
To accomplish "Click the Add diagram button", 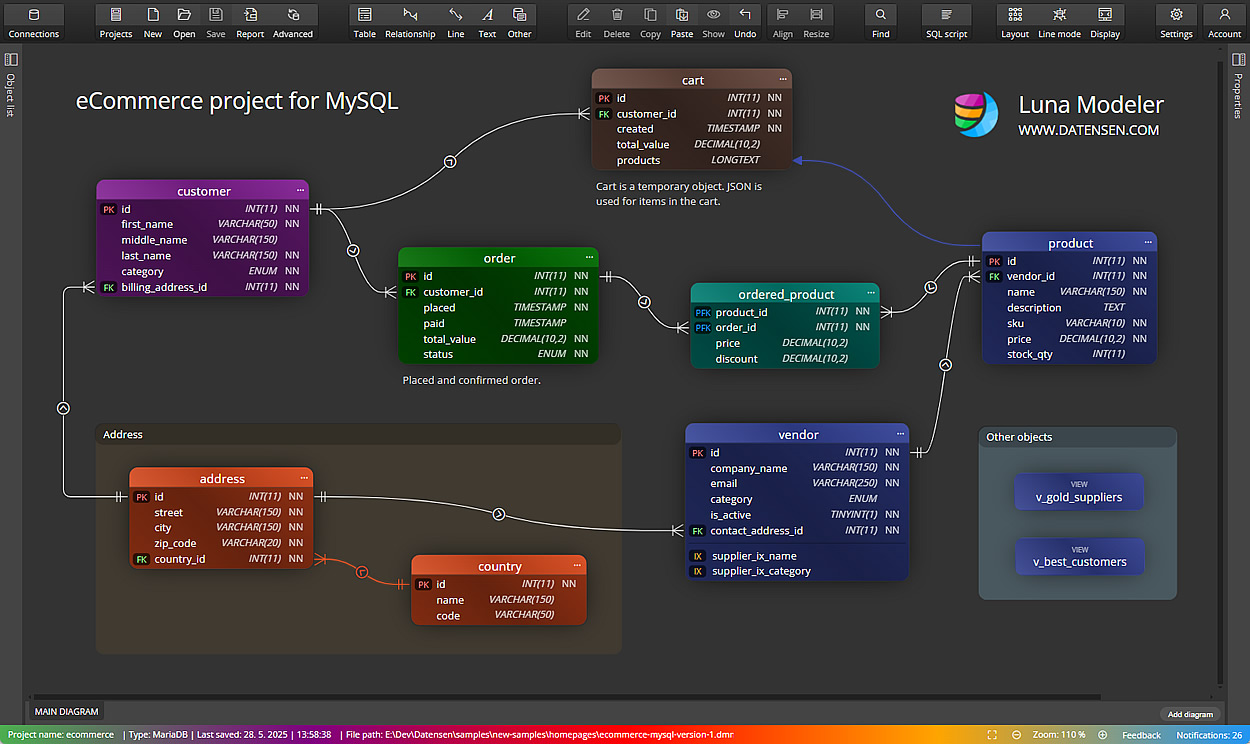I will click(1190, 714).
